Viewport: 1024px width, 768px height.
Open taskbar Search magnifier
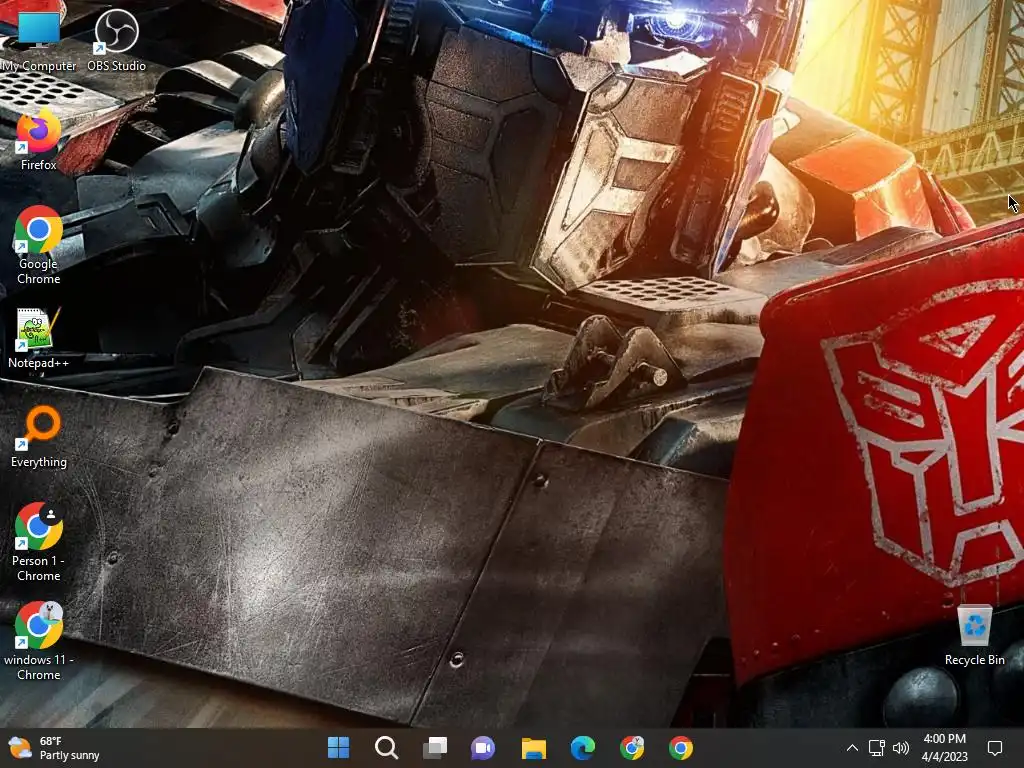pos(387,748)
